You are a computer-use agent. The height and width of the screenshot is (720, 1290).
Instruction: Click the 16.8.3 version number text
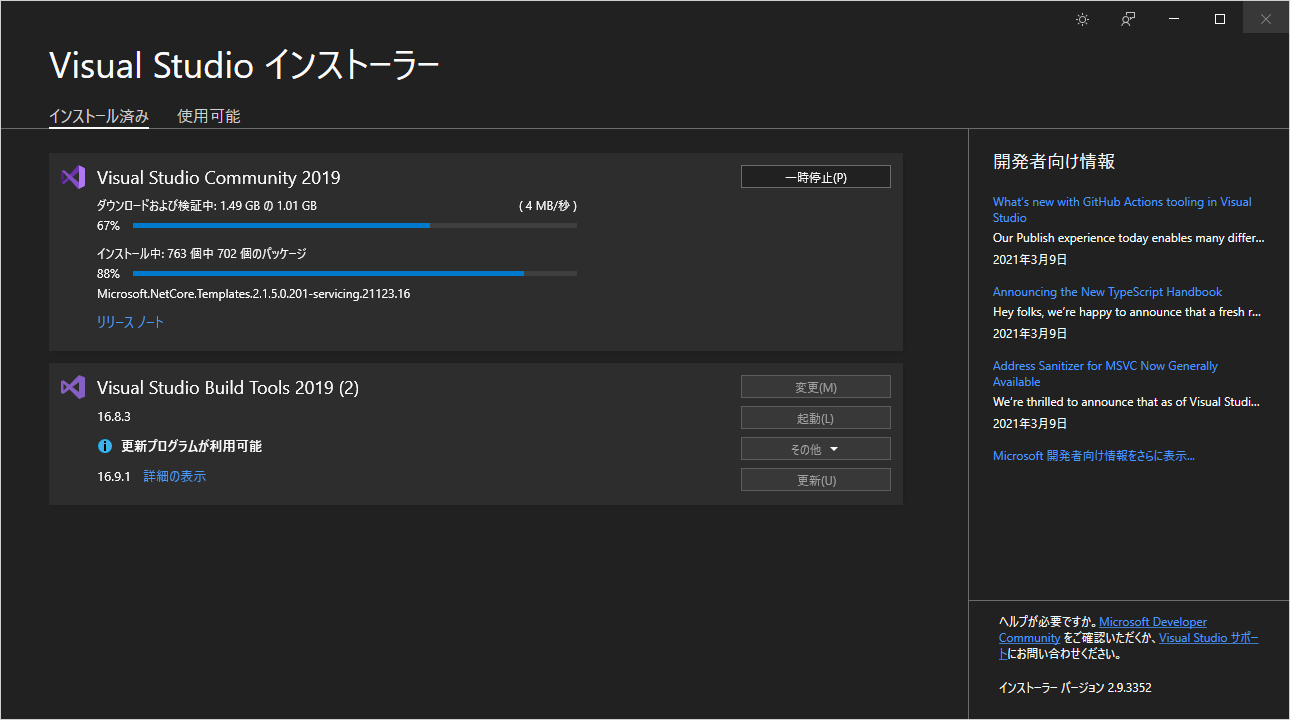pos(114,416)
